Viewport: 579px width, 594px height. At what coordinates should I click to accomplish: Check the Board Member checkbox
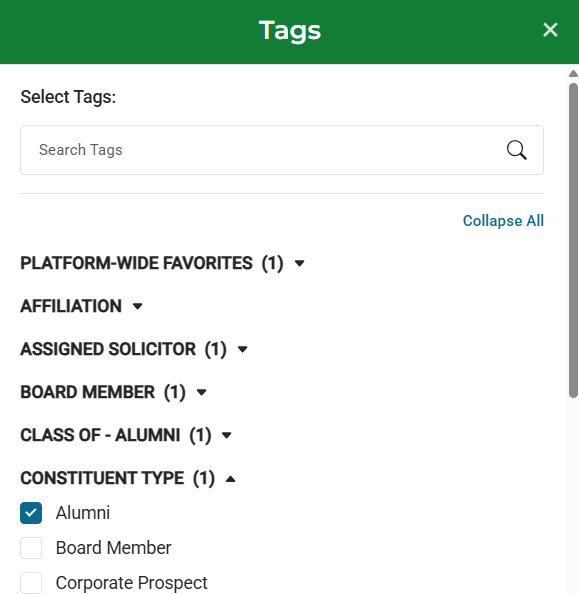point(31,548)
